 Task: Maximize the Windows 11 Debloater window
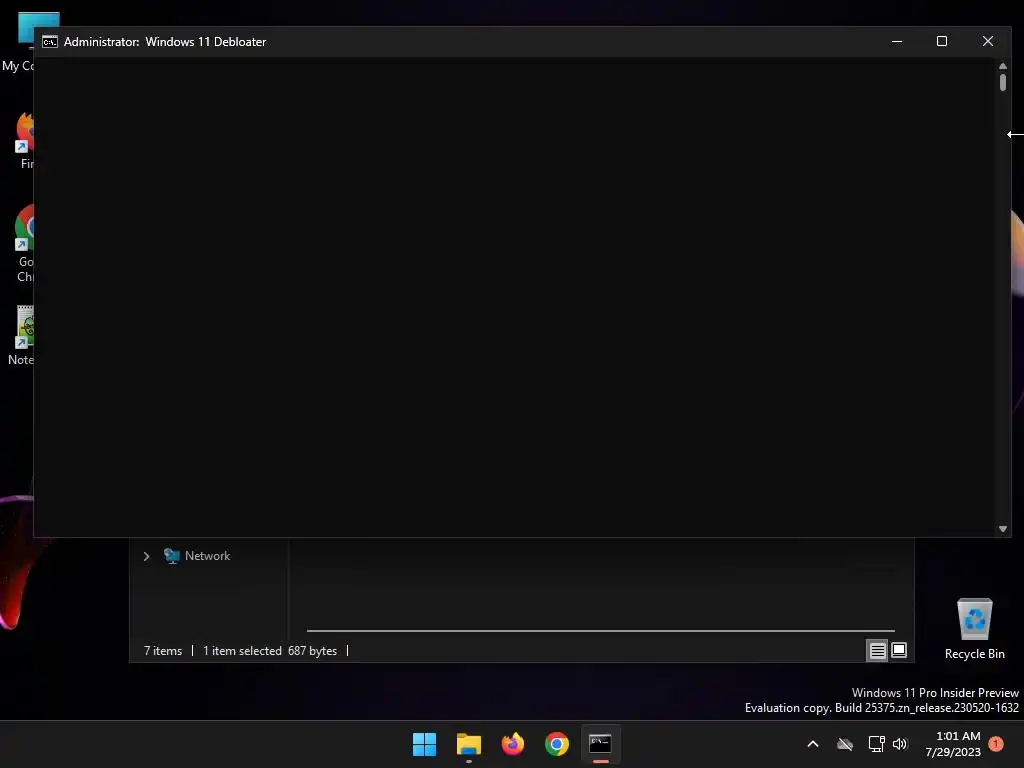pyautogui.click(x=942, y=41)
